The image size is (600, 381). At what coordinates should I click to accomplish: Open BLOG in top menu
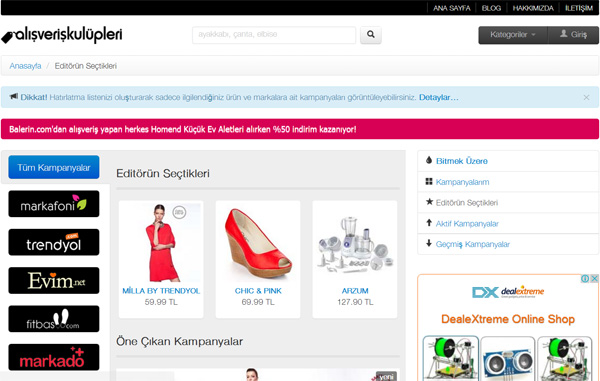[x=491, y=8]
